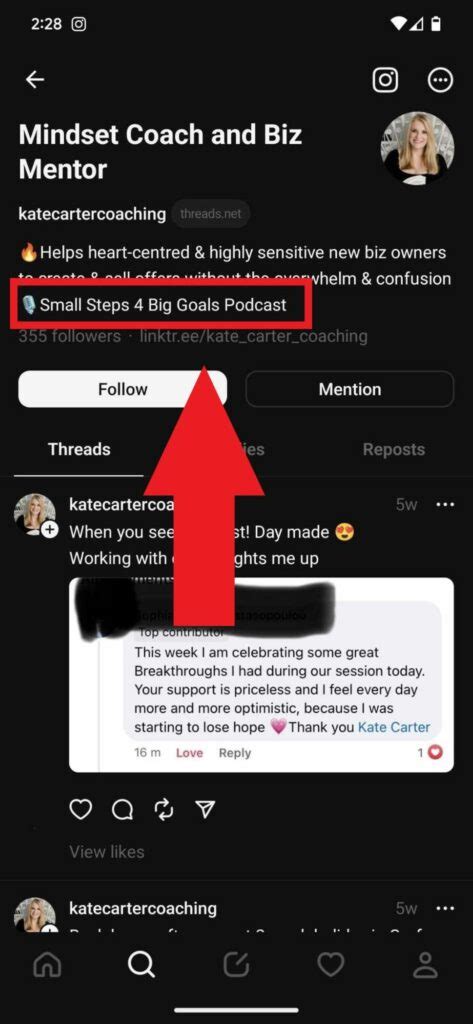The width and height of the screenshot is (473, 1024).
Task: Open Activity heart in bottom navigation
Action: point(331,965)
